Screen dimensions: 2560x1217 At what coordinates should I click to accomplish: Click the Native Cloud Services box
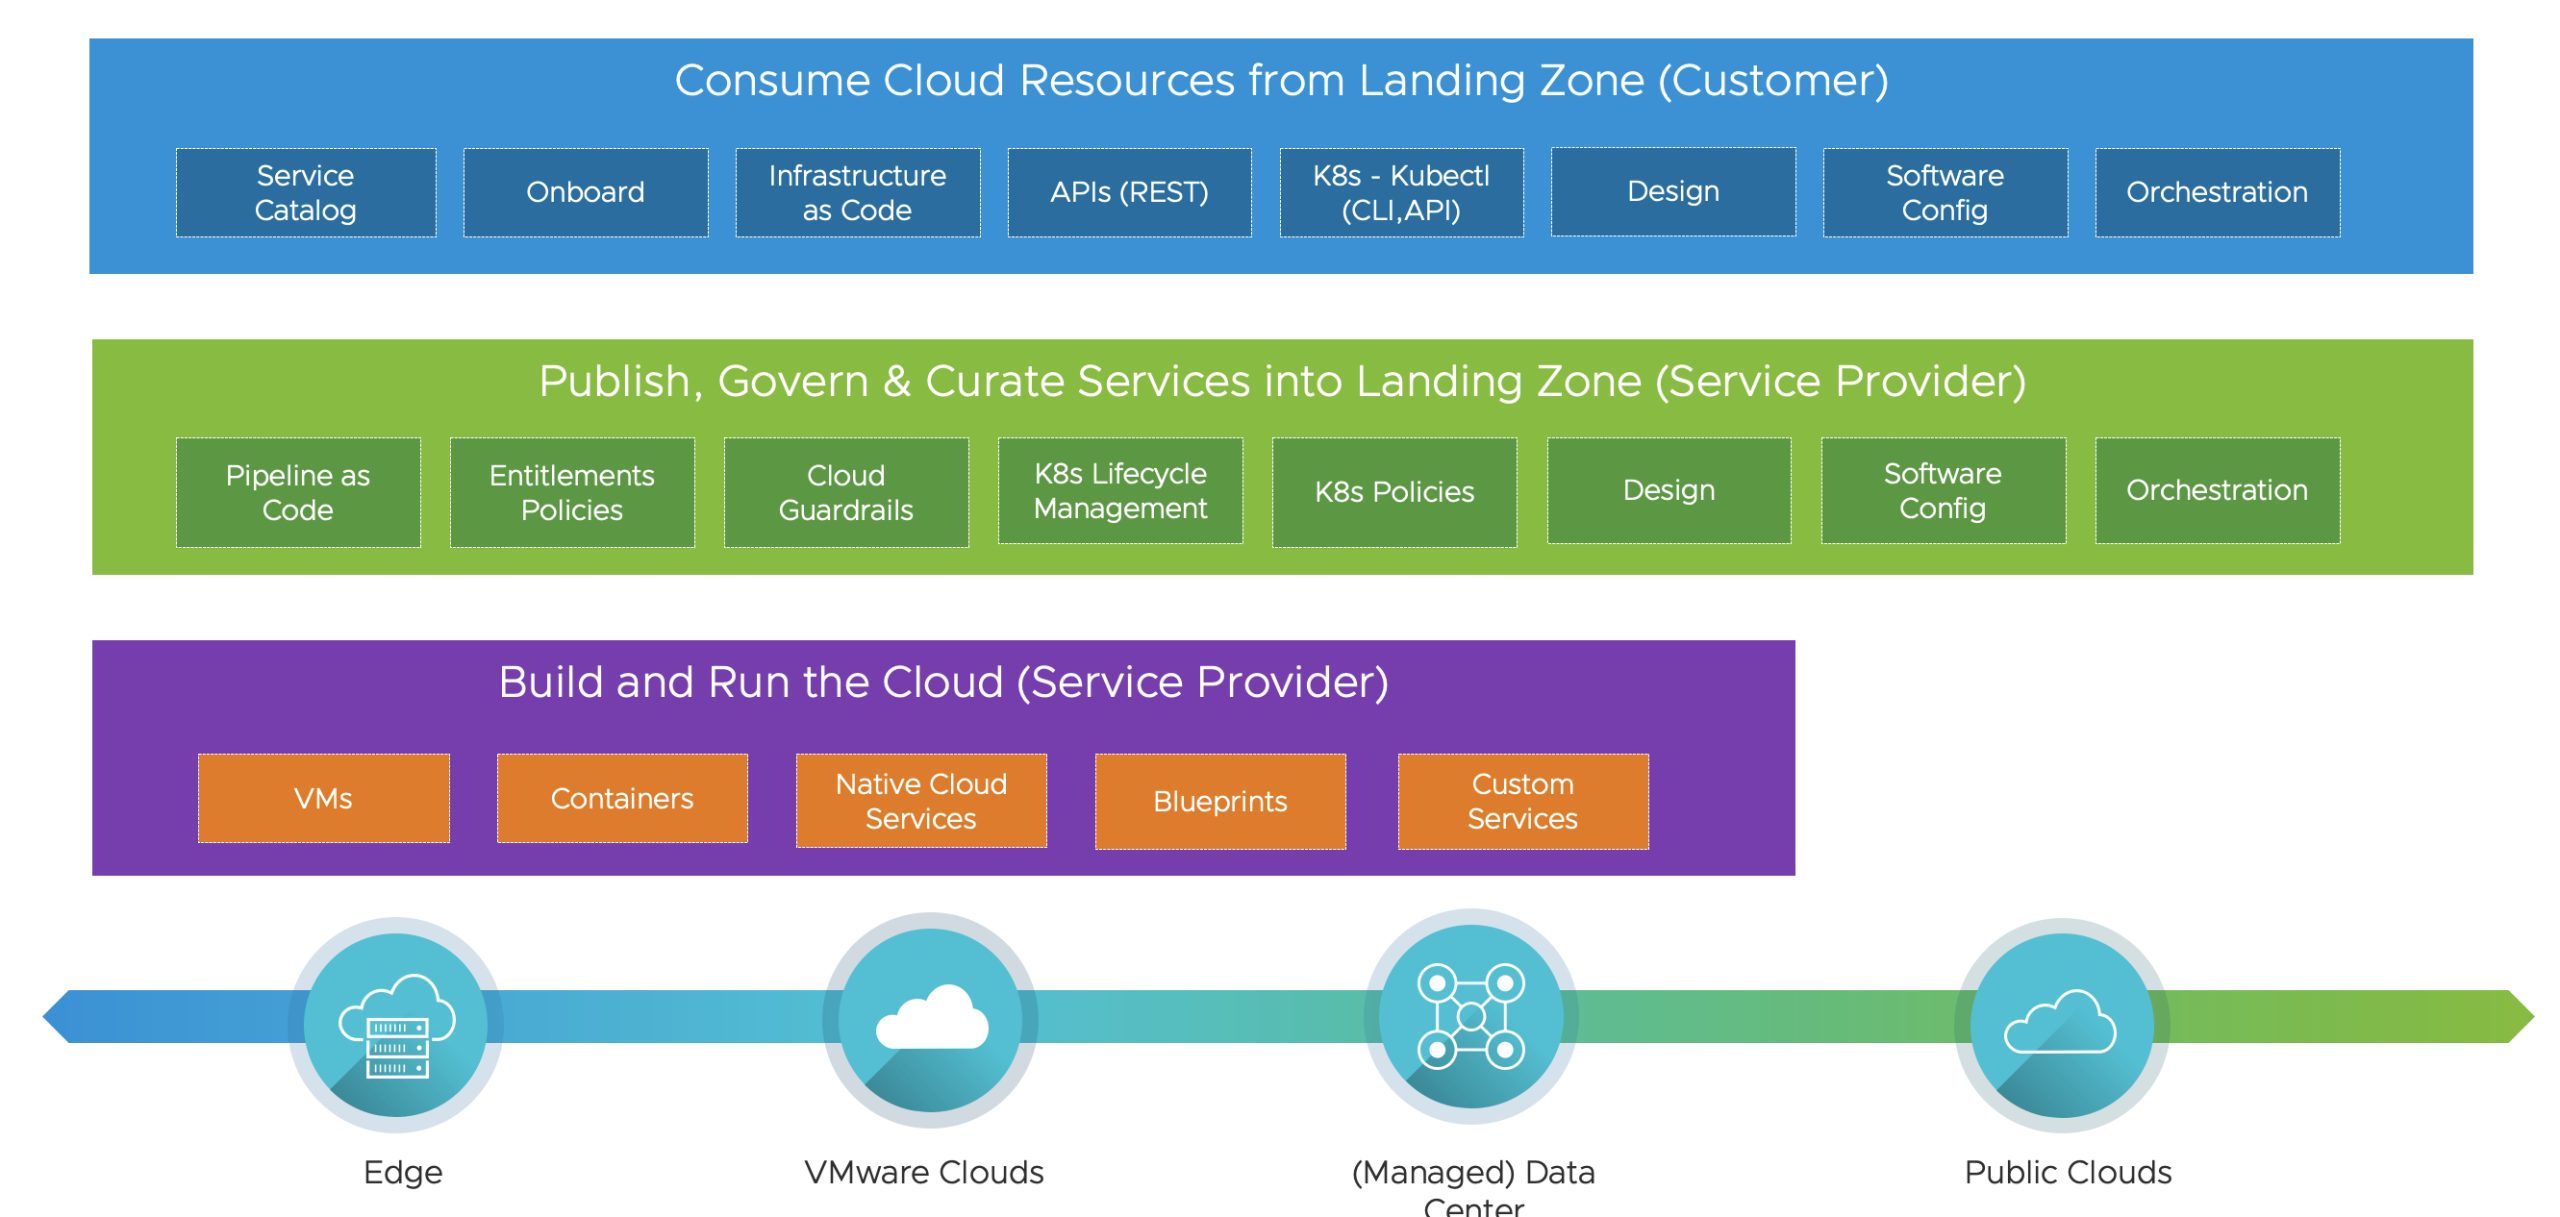click(x=921, y=801)
